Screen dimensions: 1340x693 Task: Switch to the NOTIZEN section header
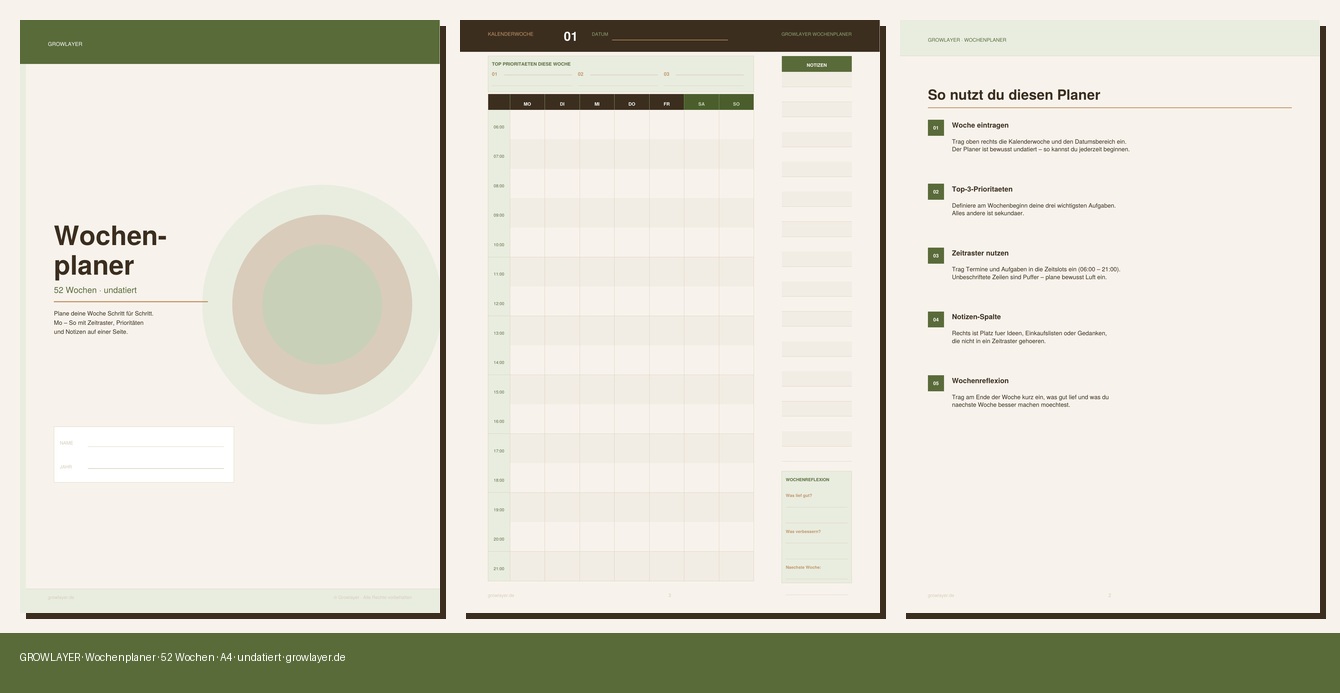pyautogui.click(x=816, y=63)
